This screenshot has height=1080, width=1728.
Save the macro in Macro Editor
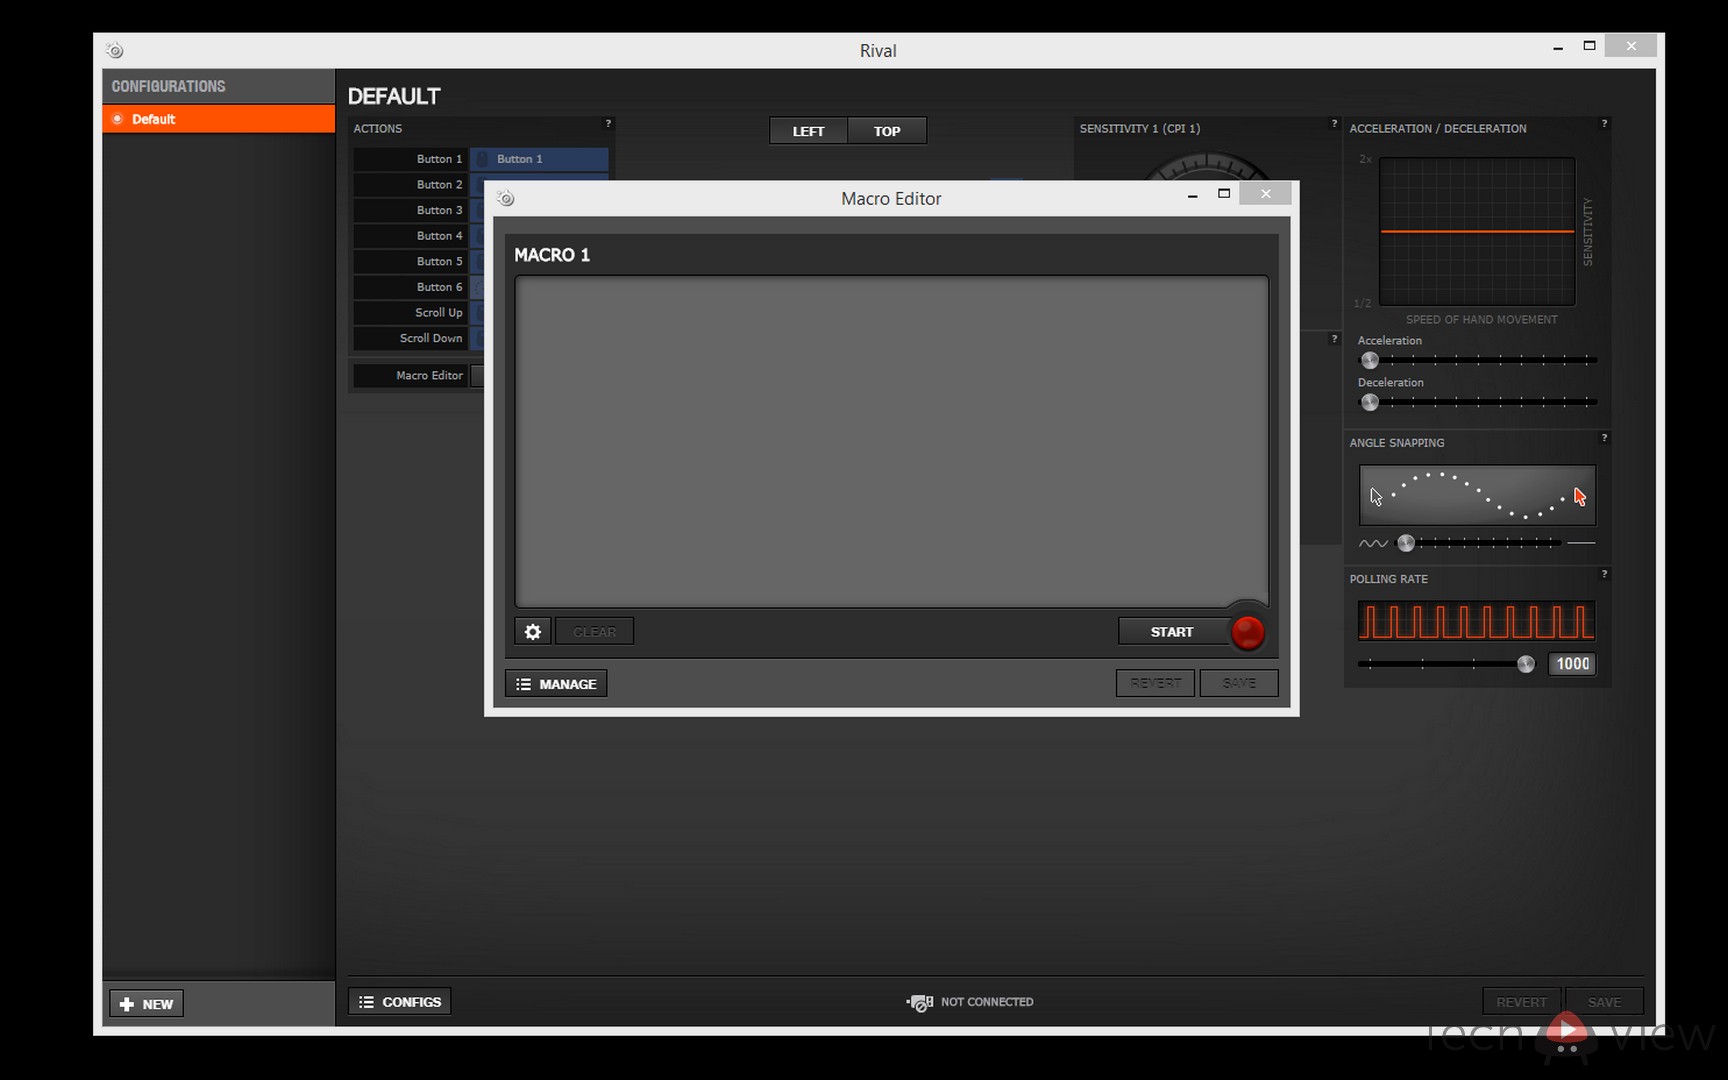coord(1239,683)
